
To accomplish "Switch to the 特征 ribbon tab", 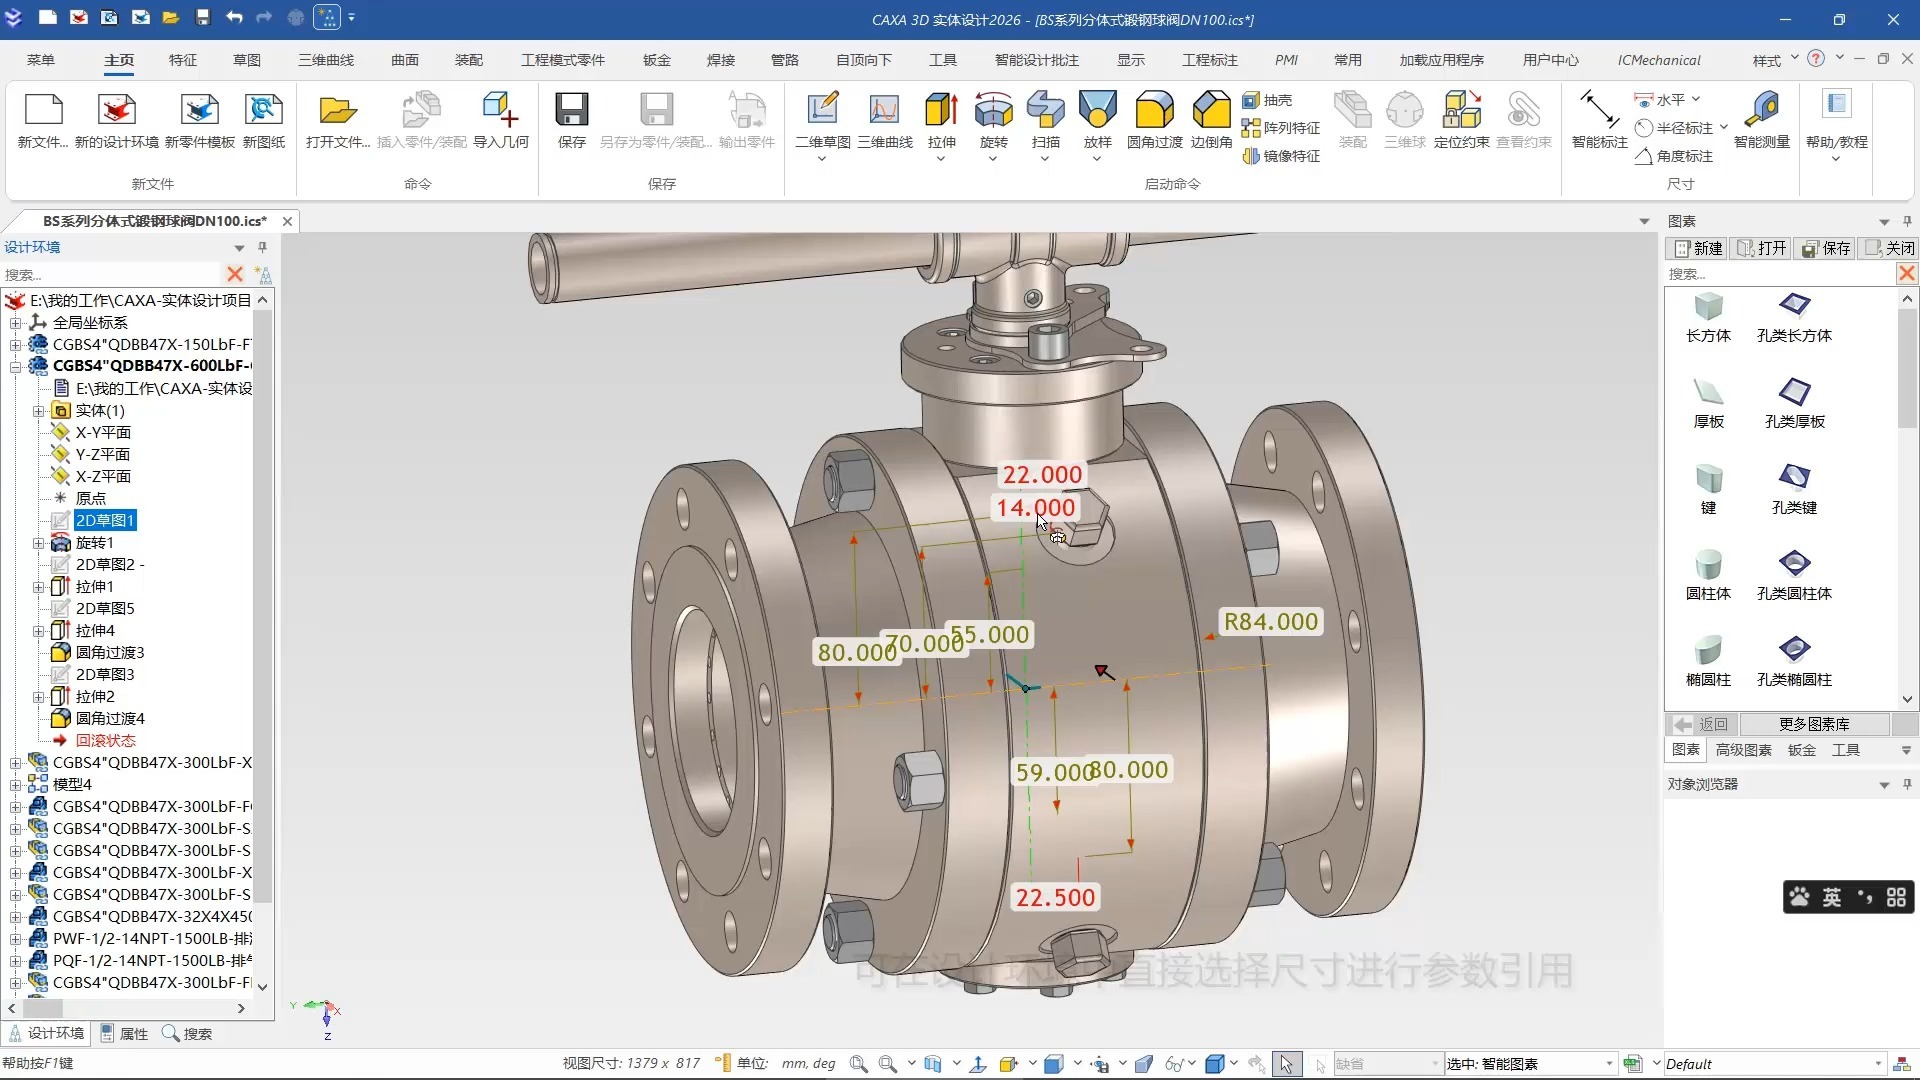I will tap(183, 60).
